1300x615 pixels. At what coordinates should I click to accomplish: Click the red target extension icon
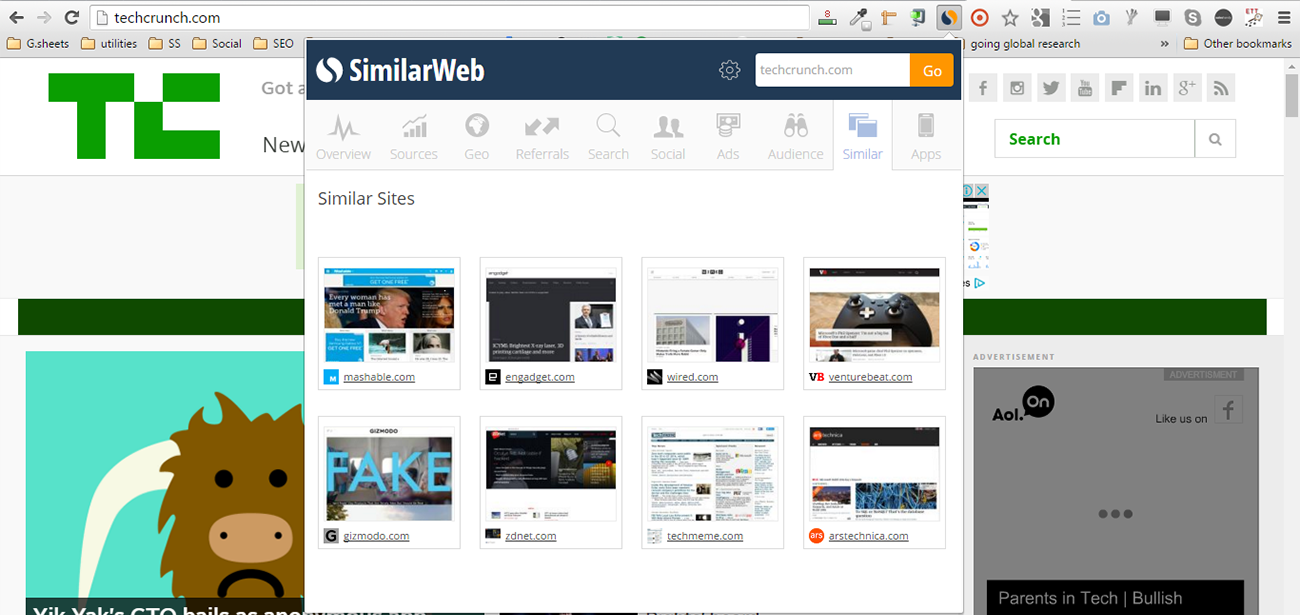coord(980,17)
